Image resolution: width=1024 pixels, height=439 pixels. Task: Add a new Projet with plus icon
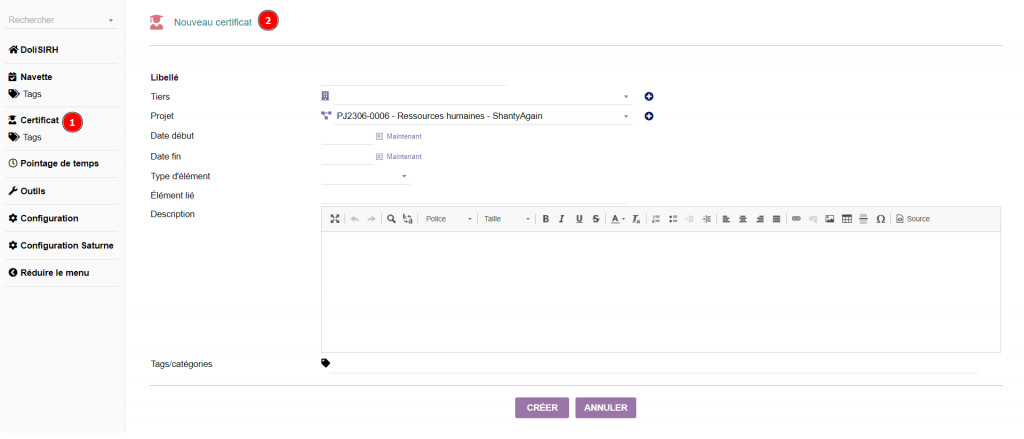(649, 116)
